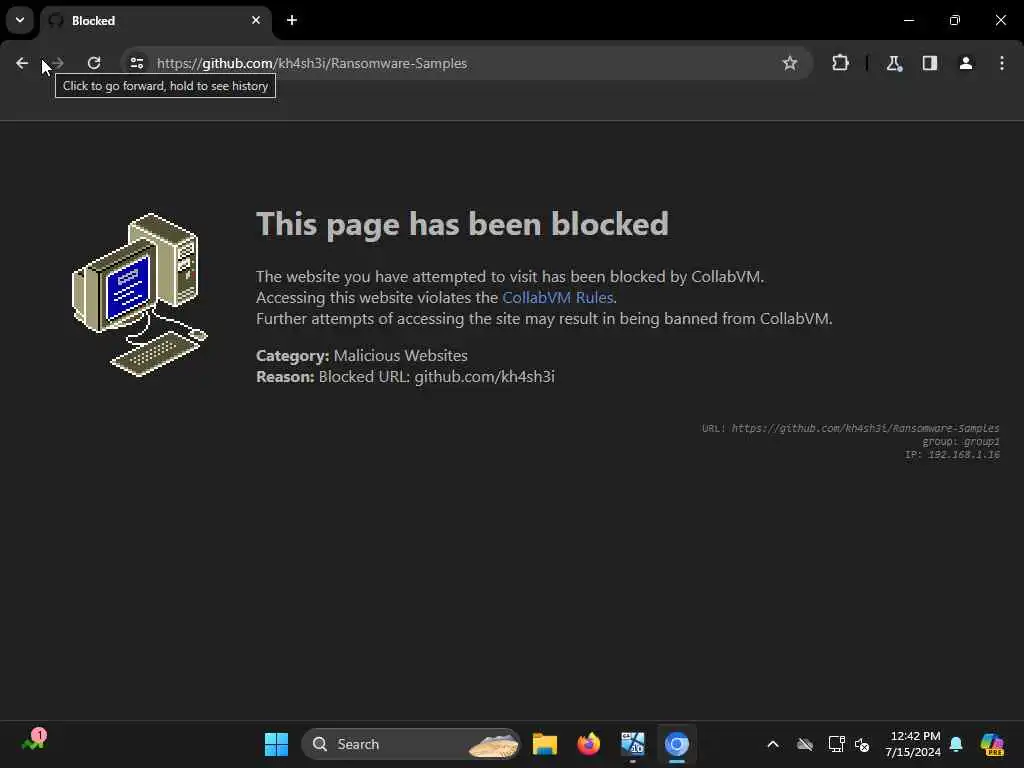Go back to the previous page

coord(22,63)
